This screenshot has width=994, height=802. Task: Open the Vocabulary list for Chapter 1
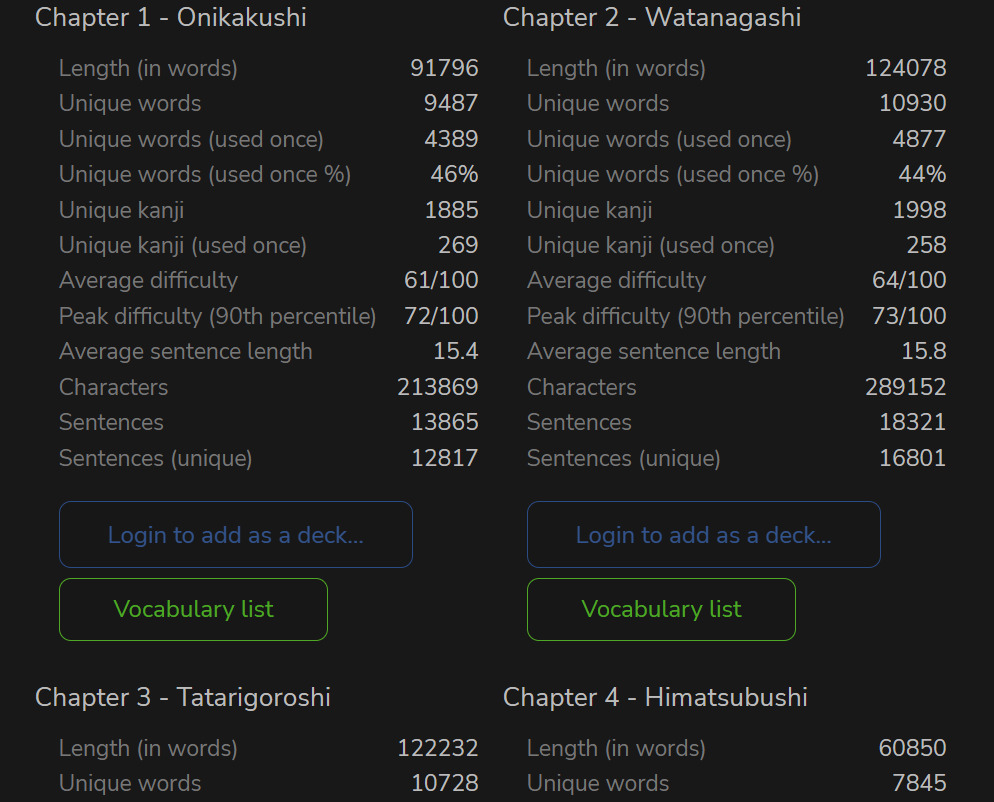pyautogui.click(x=193, y=609)
